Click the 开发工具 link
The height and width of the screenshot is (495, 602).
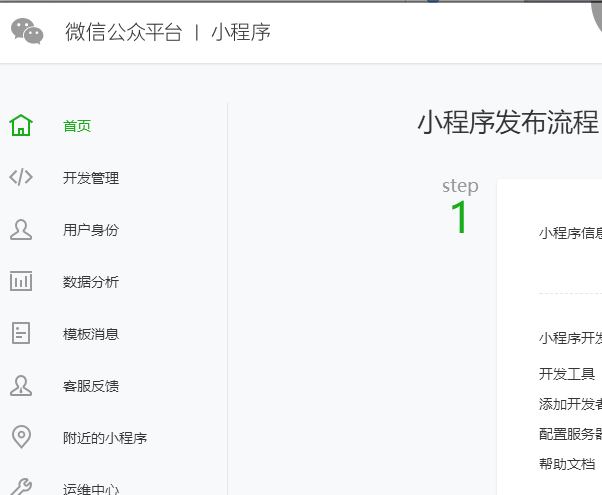(567, 374)
